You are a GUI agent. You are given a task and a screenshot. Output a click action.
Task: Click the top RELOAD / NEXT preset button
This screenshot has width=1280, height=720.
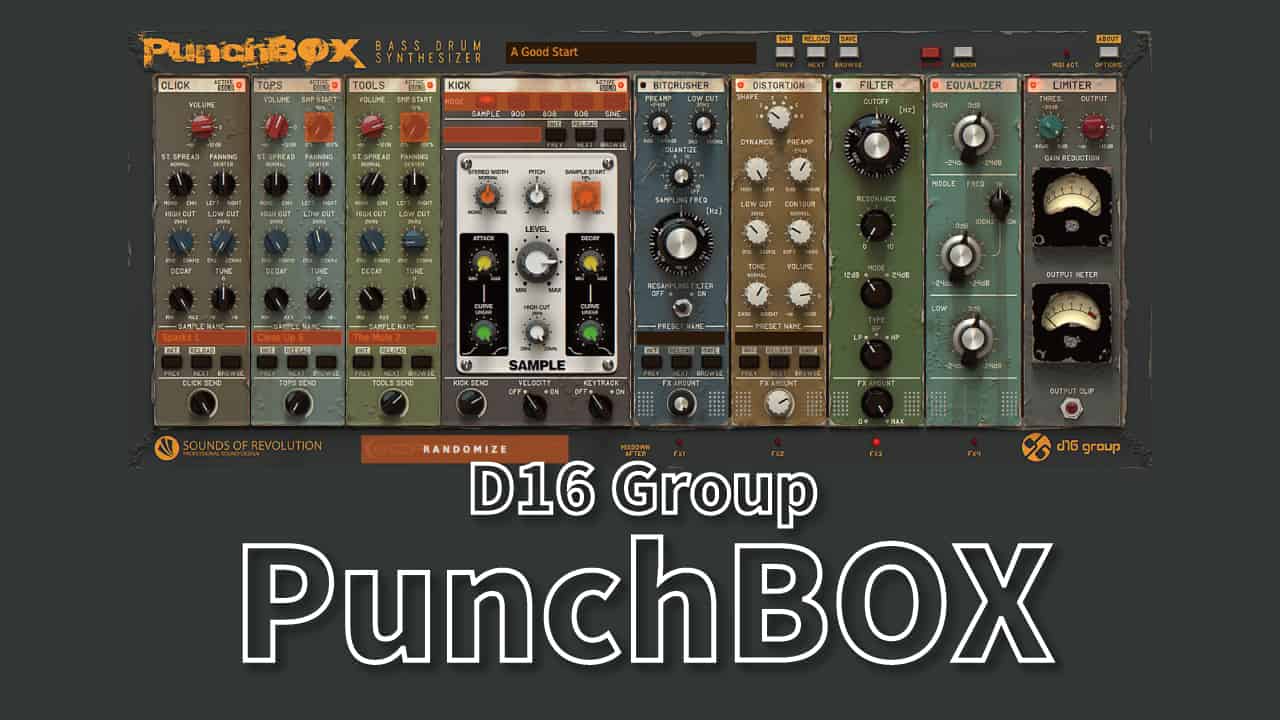tap(816, 51)
